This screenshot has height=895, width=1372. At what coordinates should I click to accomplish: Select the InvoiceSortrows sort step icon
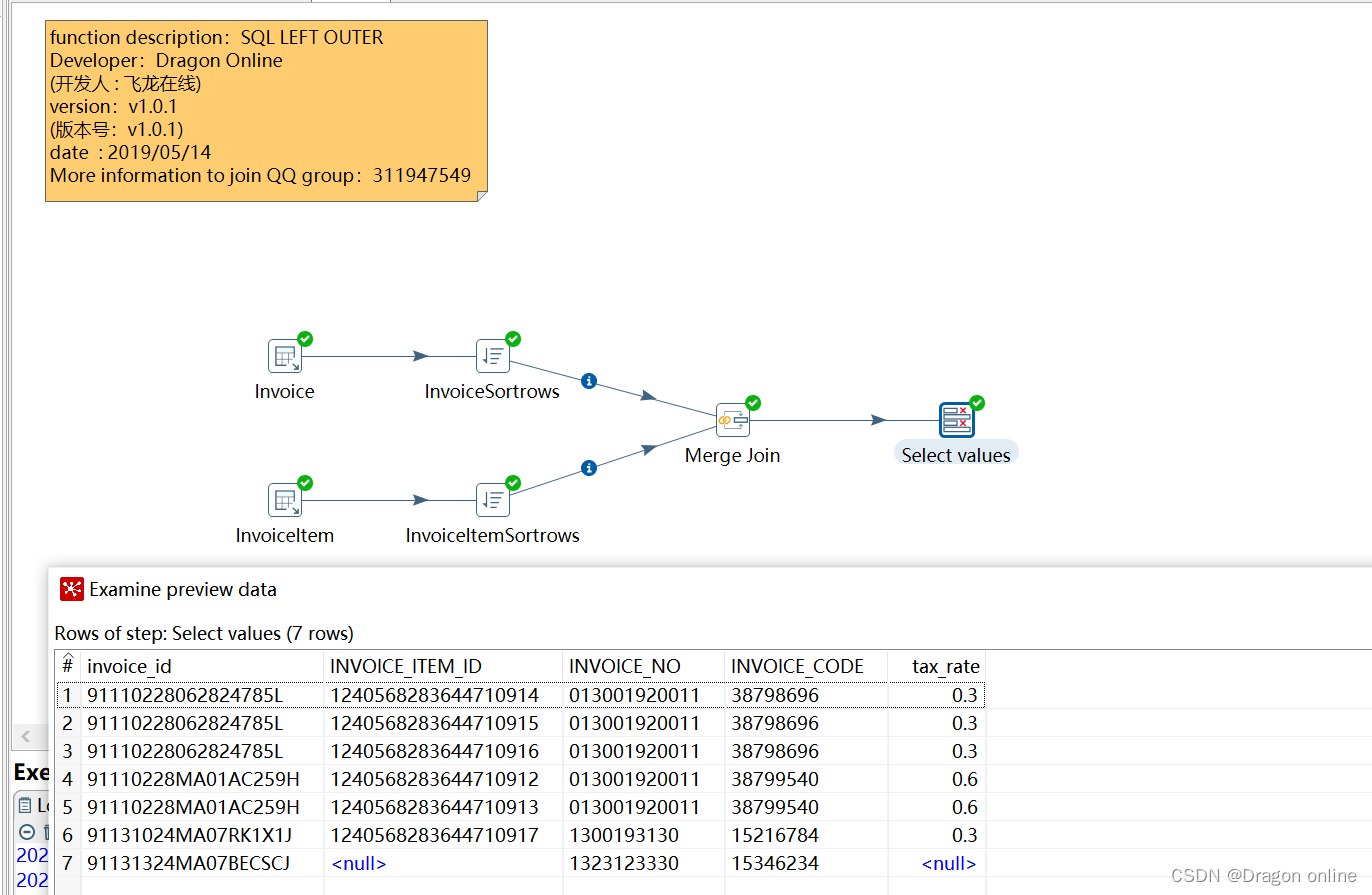pos(492,356)
